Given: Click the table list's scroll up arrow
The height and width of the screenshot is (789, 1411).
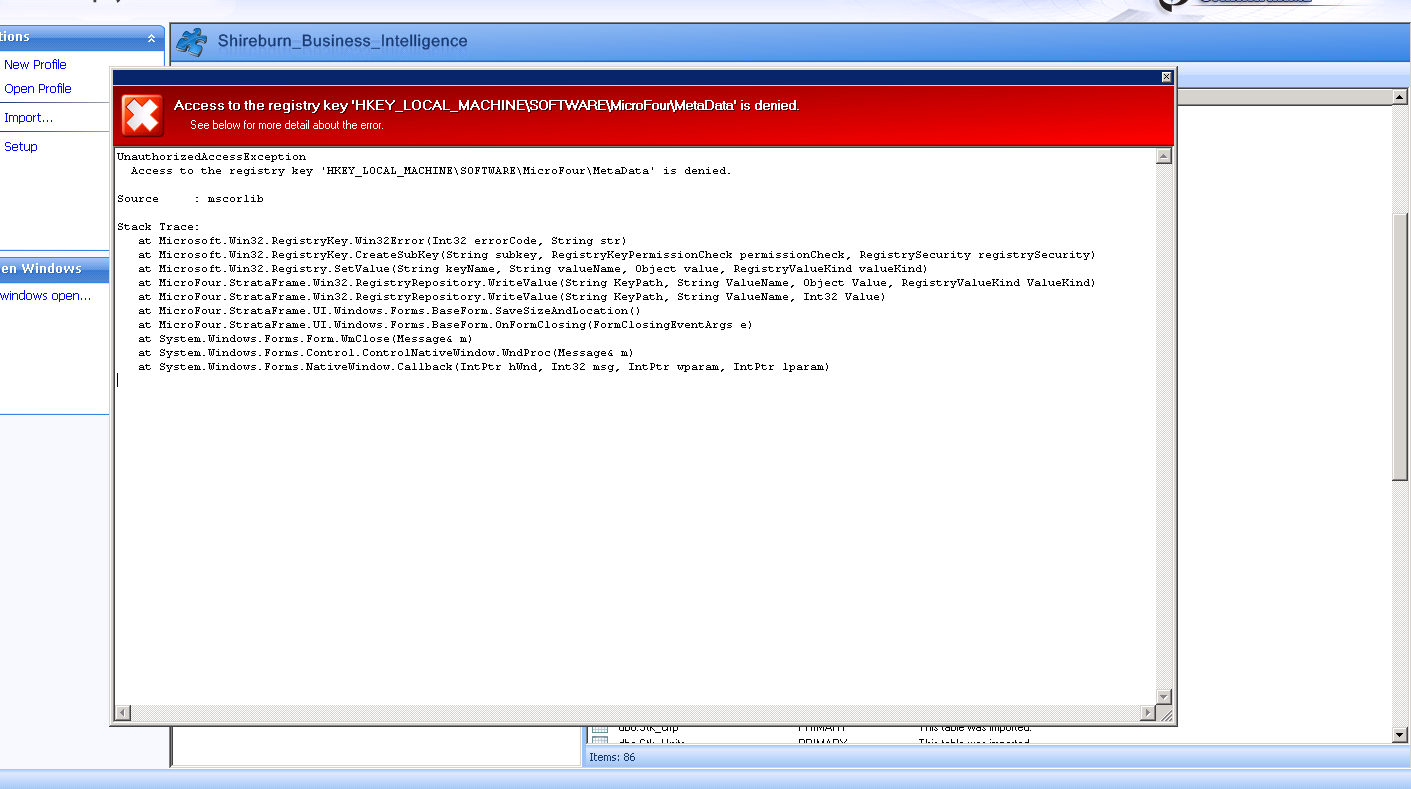Looking at the screenshot, I should click(1400, 97).
